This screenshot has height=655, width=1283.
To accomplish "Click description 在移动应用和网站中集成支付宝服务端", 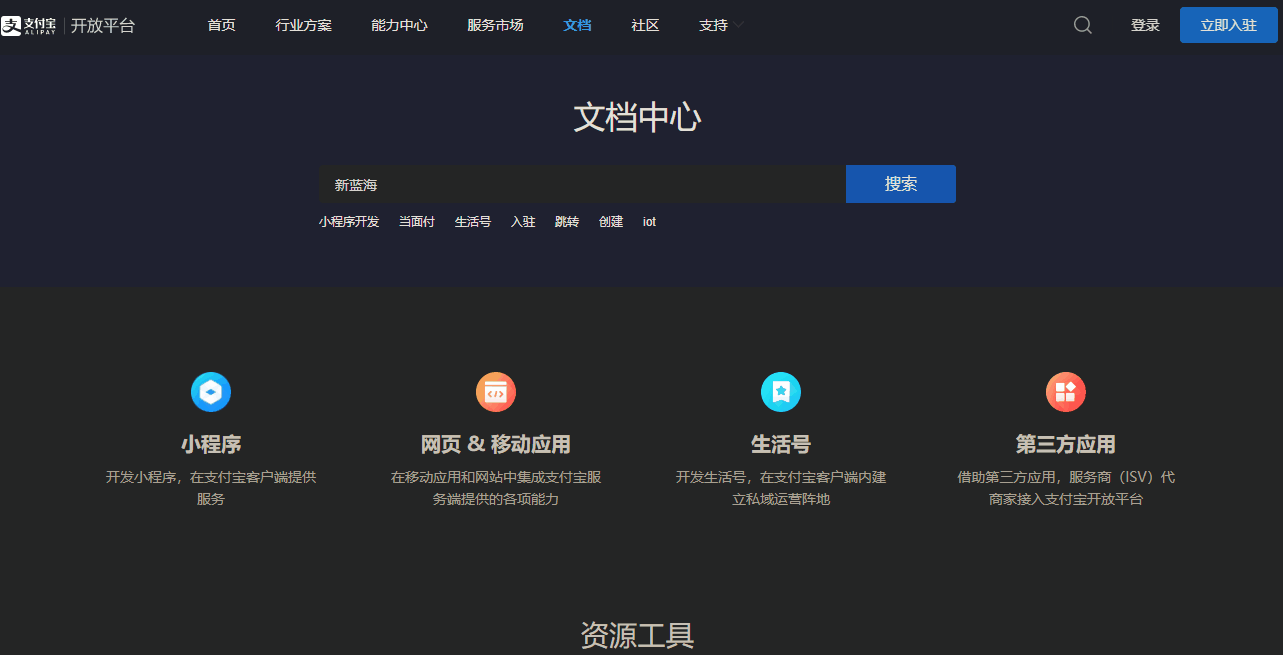I will click(496, 488).
